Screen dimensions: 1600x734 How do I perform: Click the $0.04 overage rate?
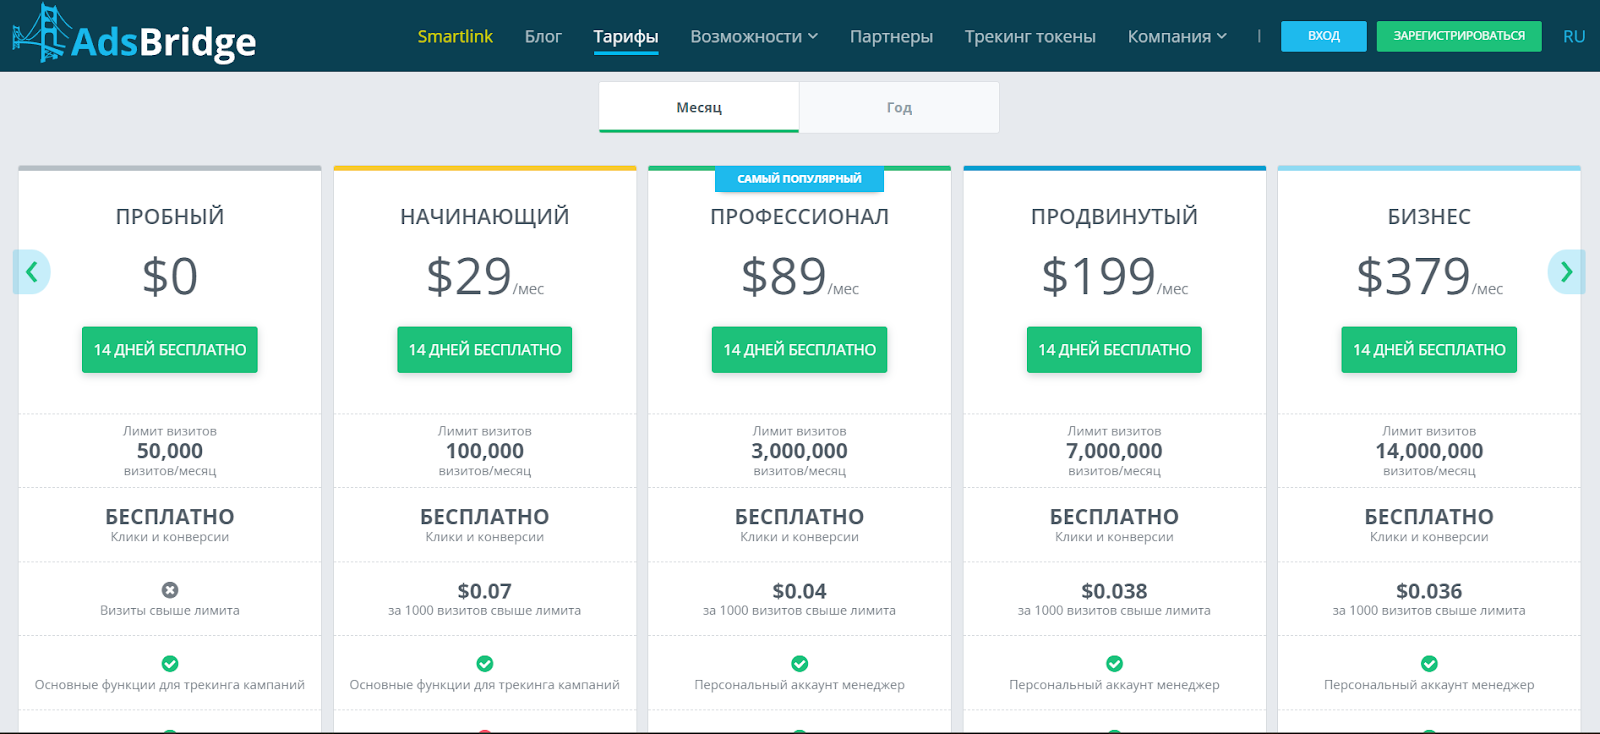pos(800,591)
